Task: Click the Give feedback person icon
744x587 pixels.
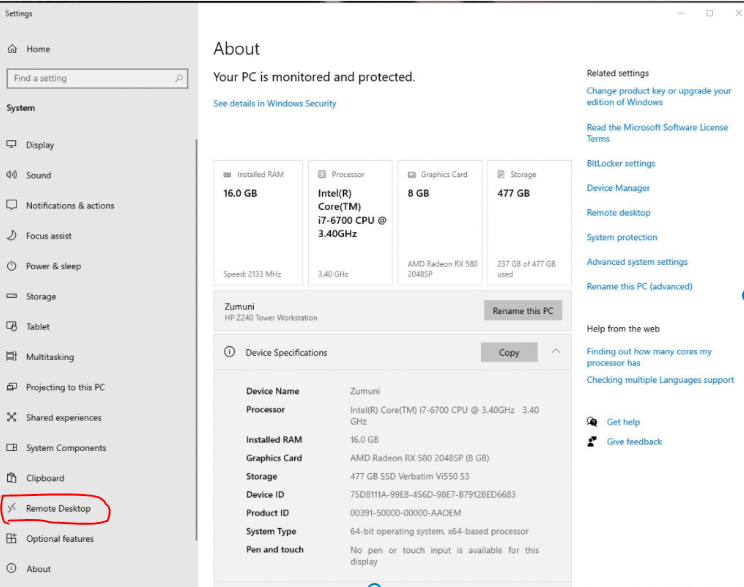Action: click(592, 441)
